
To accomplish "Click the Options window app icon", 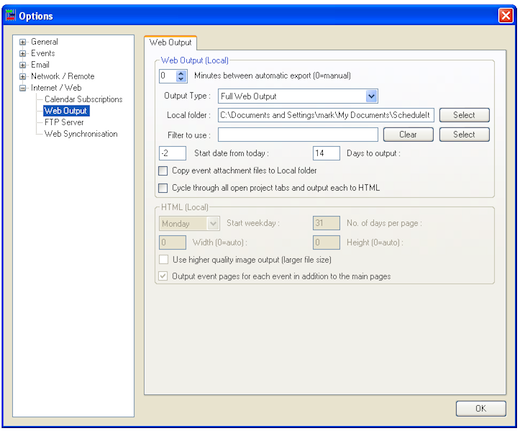I will (x=10, y=15).
